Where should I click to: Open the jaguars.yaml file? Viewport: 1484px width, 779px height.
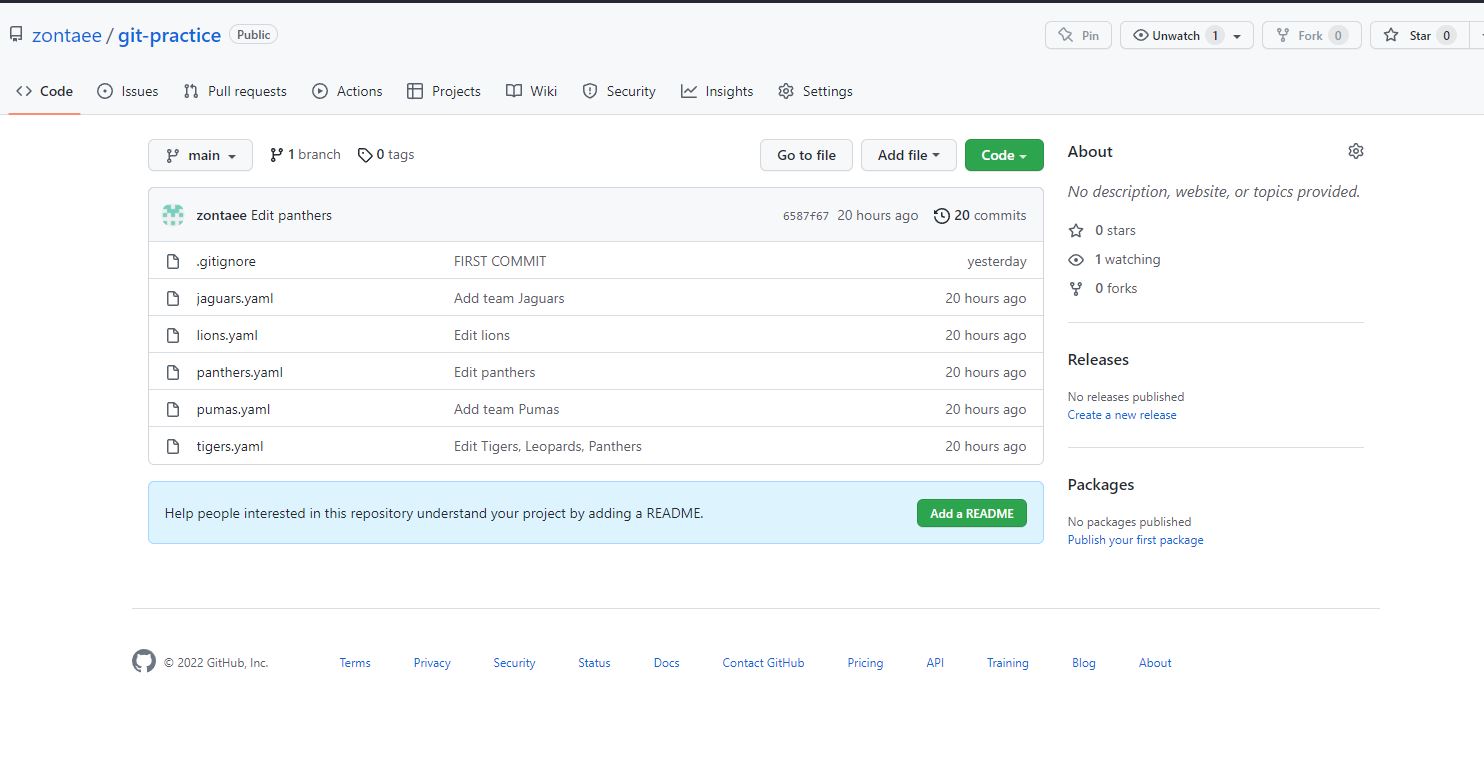[235, 298]
